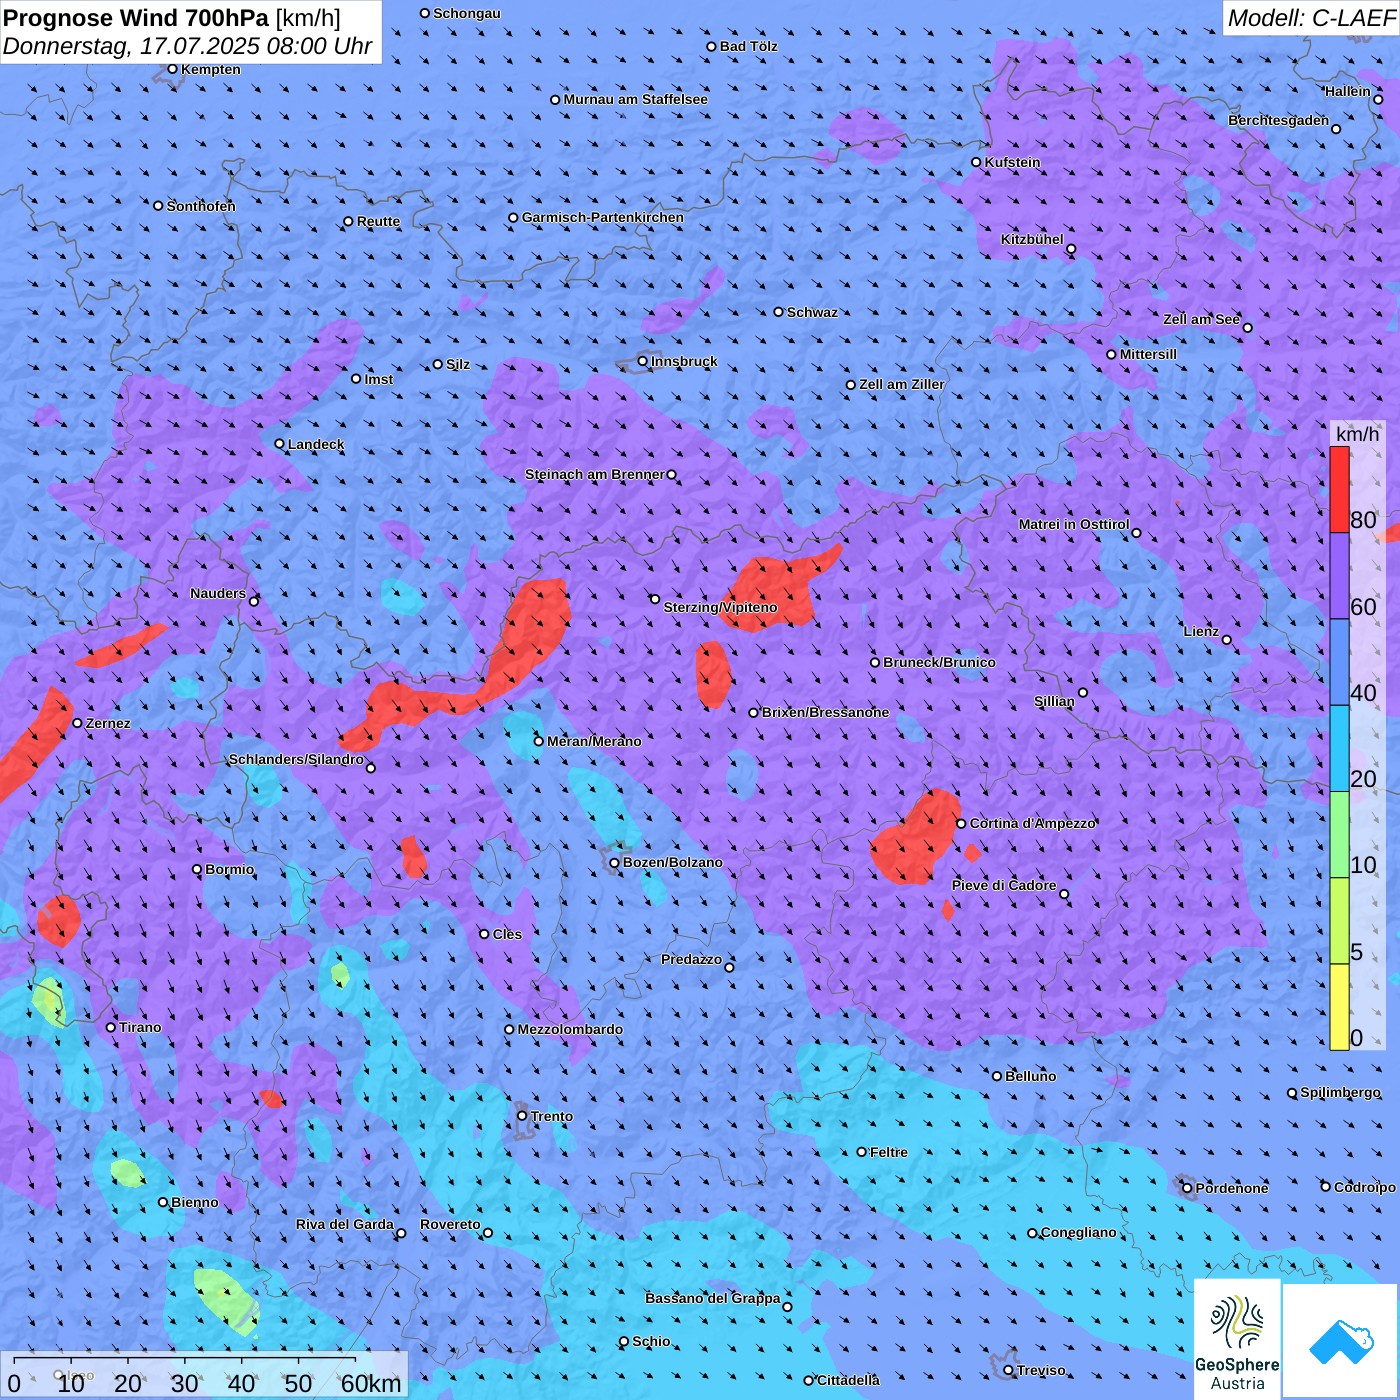Click the 'Brixen/Bressanone' label
This screenshot has width=1400, height=1400.
point(825,712)
